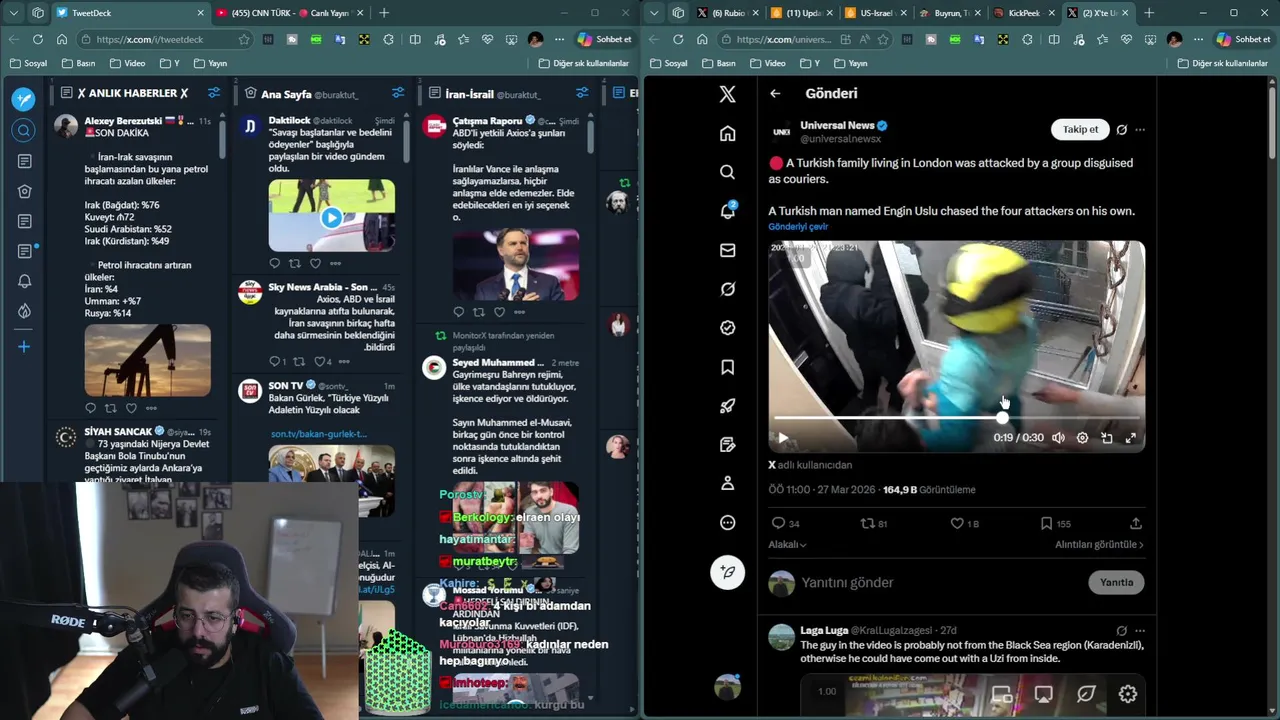
Task: Open Sosyal bookmarks folder in left browser
Action: click(x=28, y=63)
